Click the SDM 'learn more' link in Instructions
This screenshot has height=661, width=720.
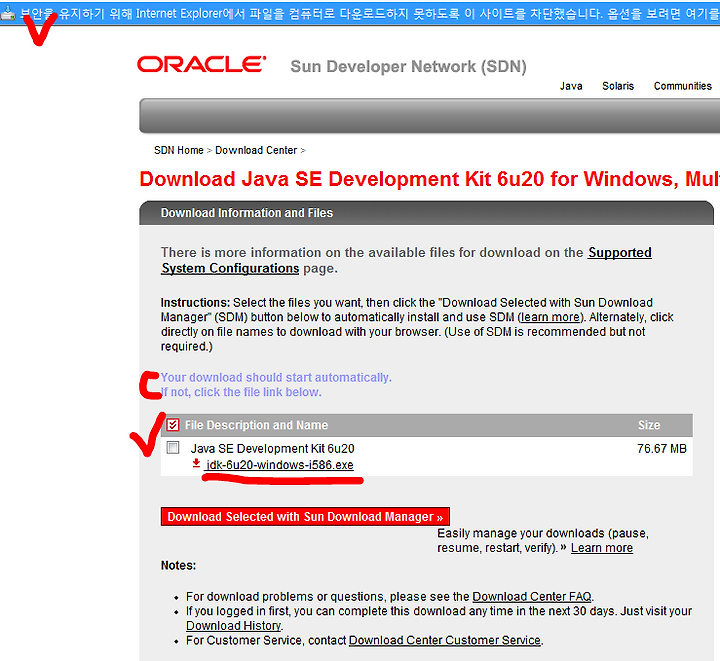click(x=550, y=317)
